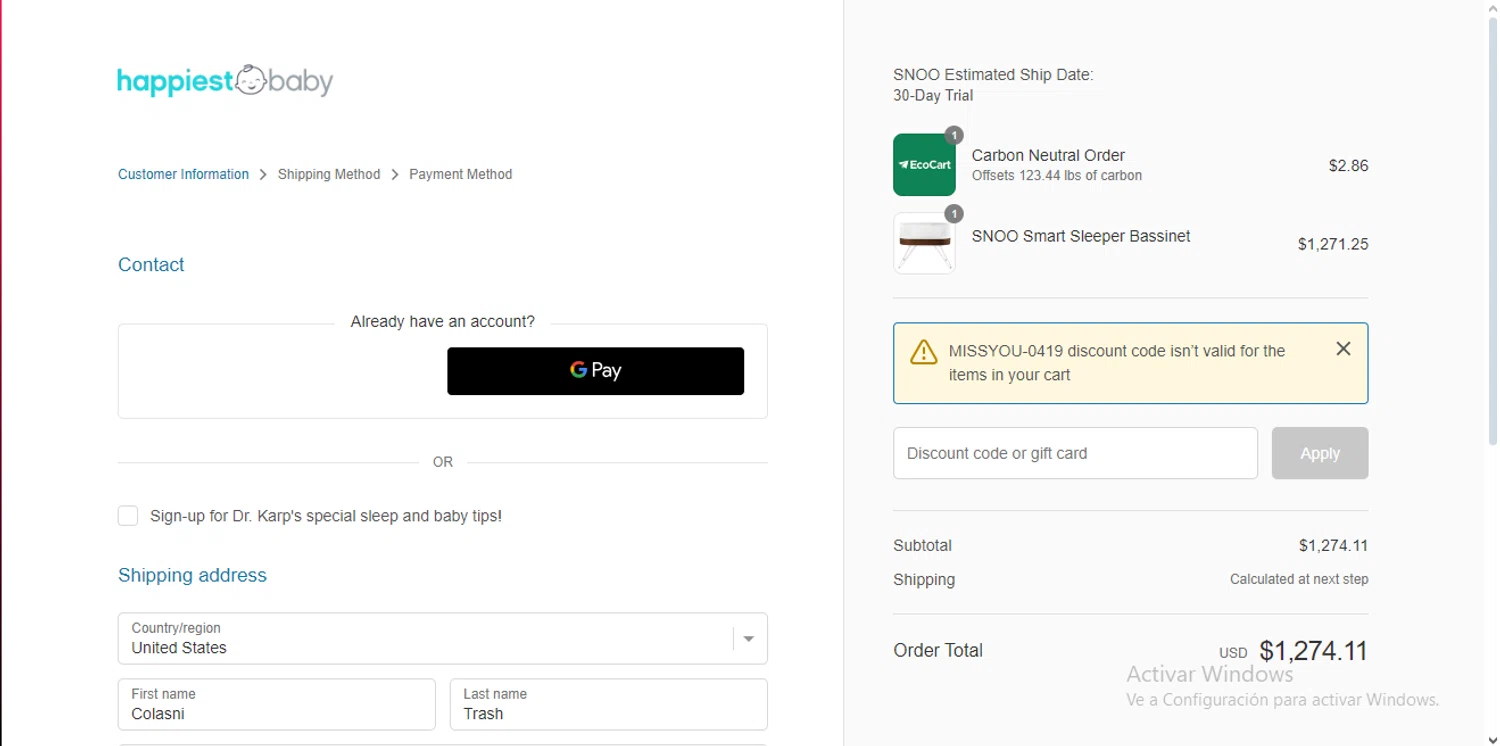Click the 'Carbon Neutral Order' item name
This screenshot has width=1500, height=746.
(x=1048, y=155)
